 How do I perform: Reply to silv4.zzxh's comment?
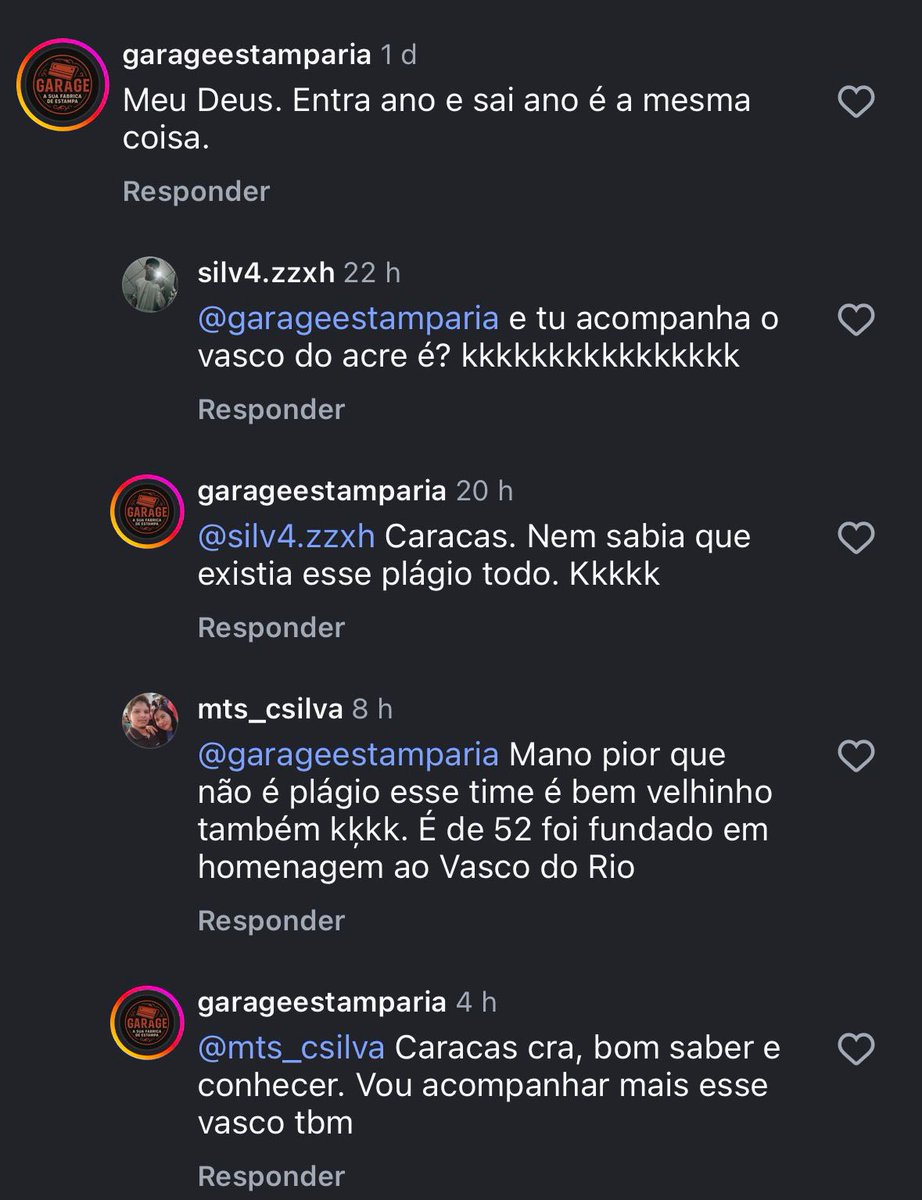point(271,409)
